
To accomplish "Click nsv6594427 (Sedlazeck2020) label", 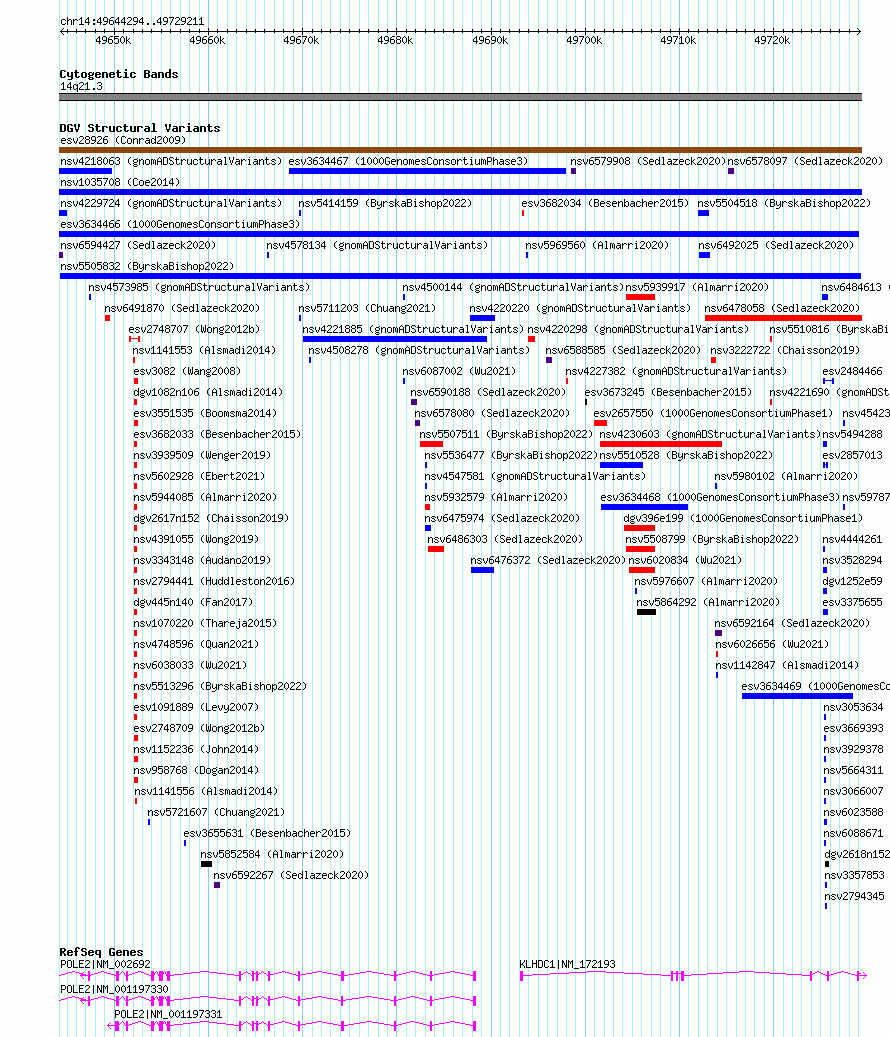I will [138, 245].
